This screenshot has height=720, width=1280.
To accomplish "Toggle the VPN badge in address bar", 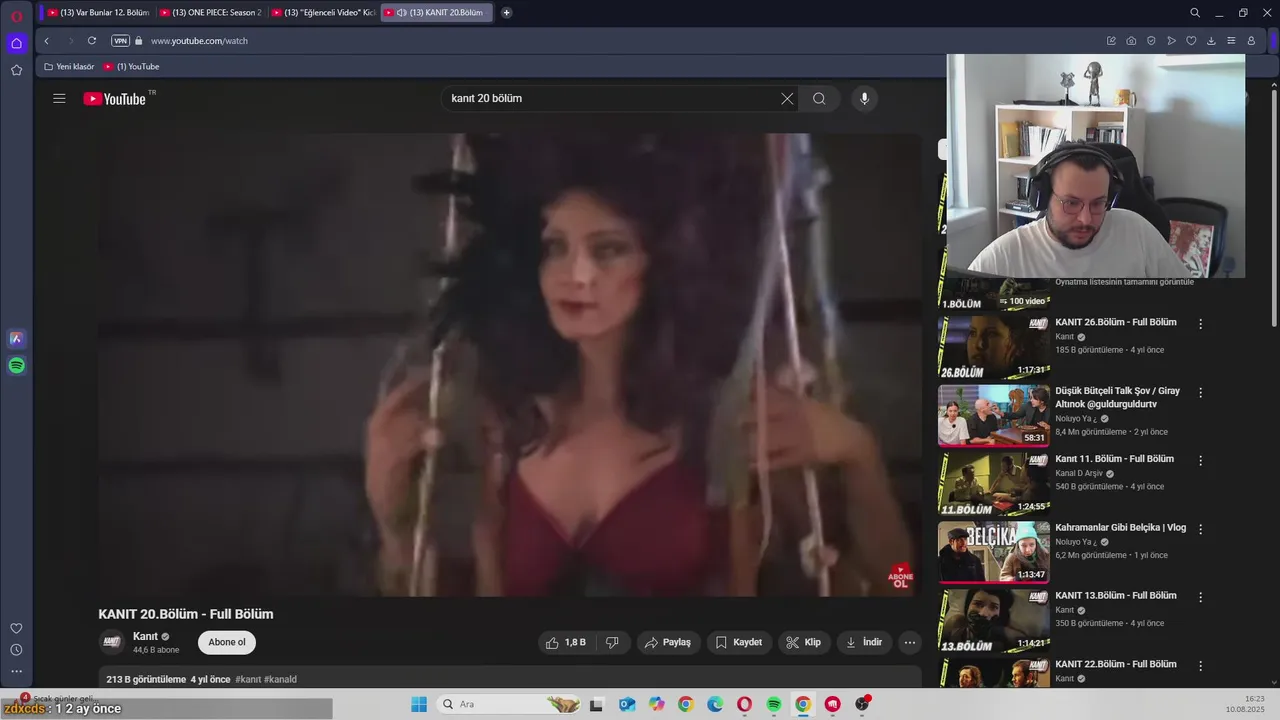I will 120,41.
